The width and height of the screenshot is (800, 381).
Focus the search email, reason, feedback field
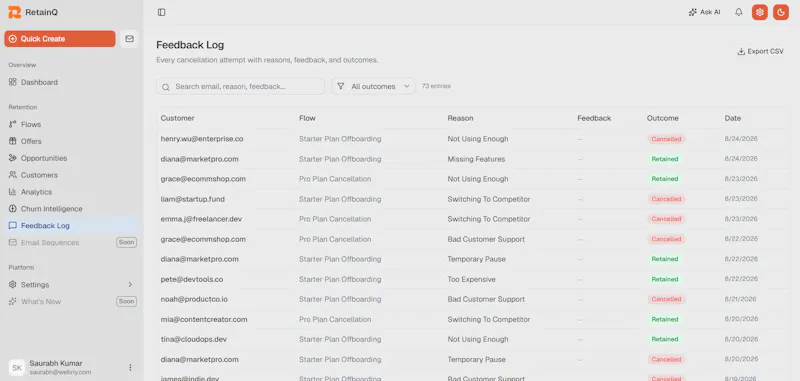tap(240, 86)
